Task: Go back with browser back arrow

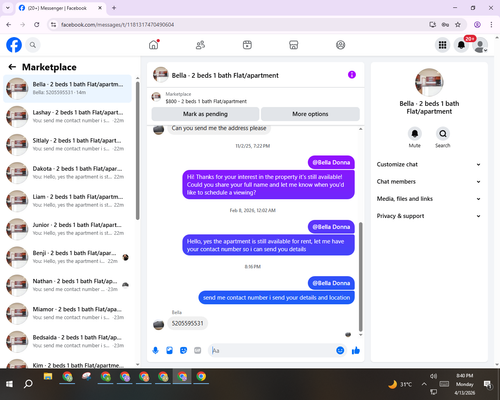Action: click(9, 24)
